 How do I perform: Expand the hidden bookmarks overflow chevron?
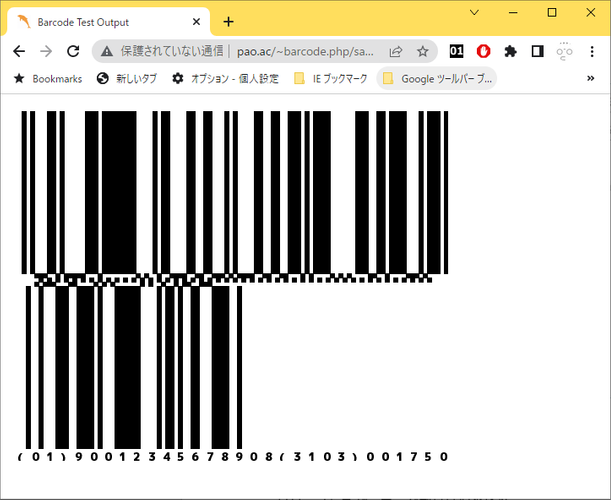pos(591,78)
